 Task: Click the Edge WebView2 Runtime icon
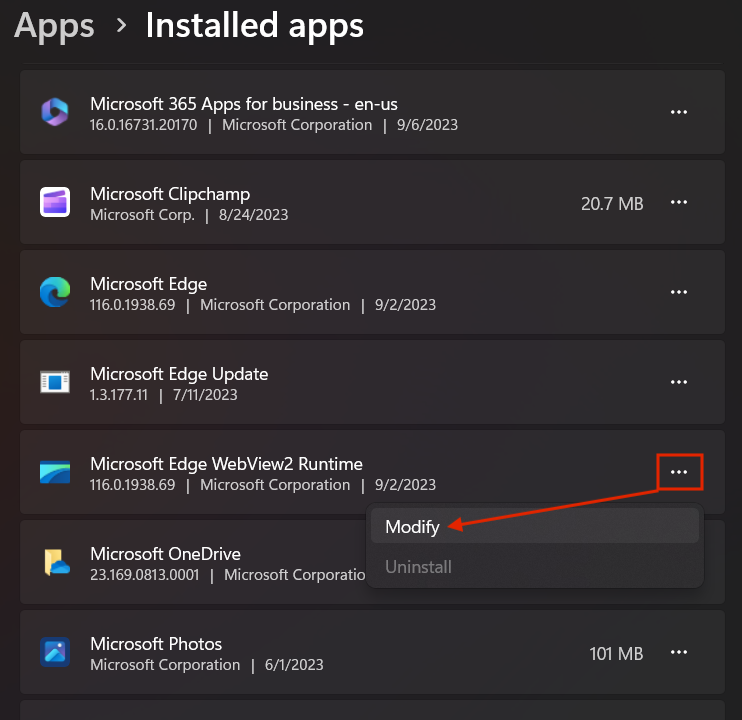tap(55, 472)
